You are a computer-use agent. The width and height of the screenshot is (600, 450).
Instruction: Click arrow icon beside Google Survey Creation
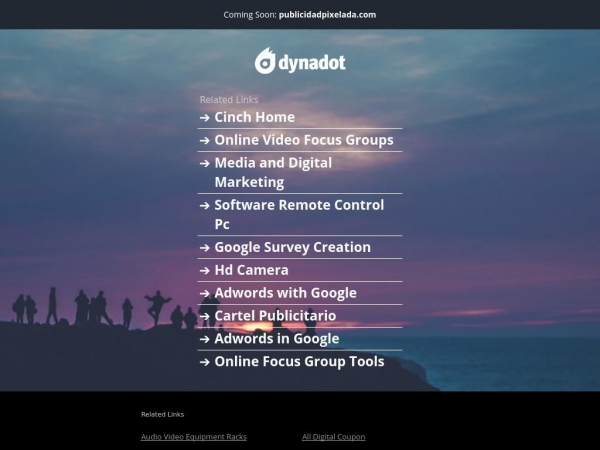[205, 248]
